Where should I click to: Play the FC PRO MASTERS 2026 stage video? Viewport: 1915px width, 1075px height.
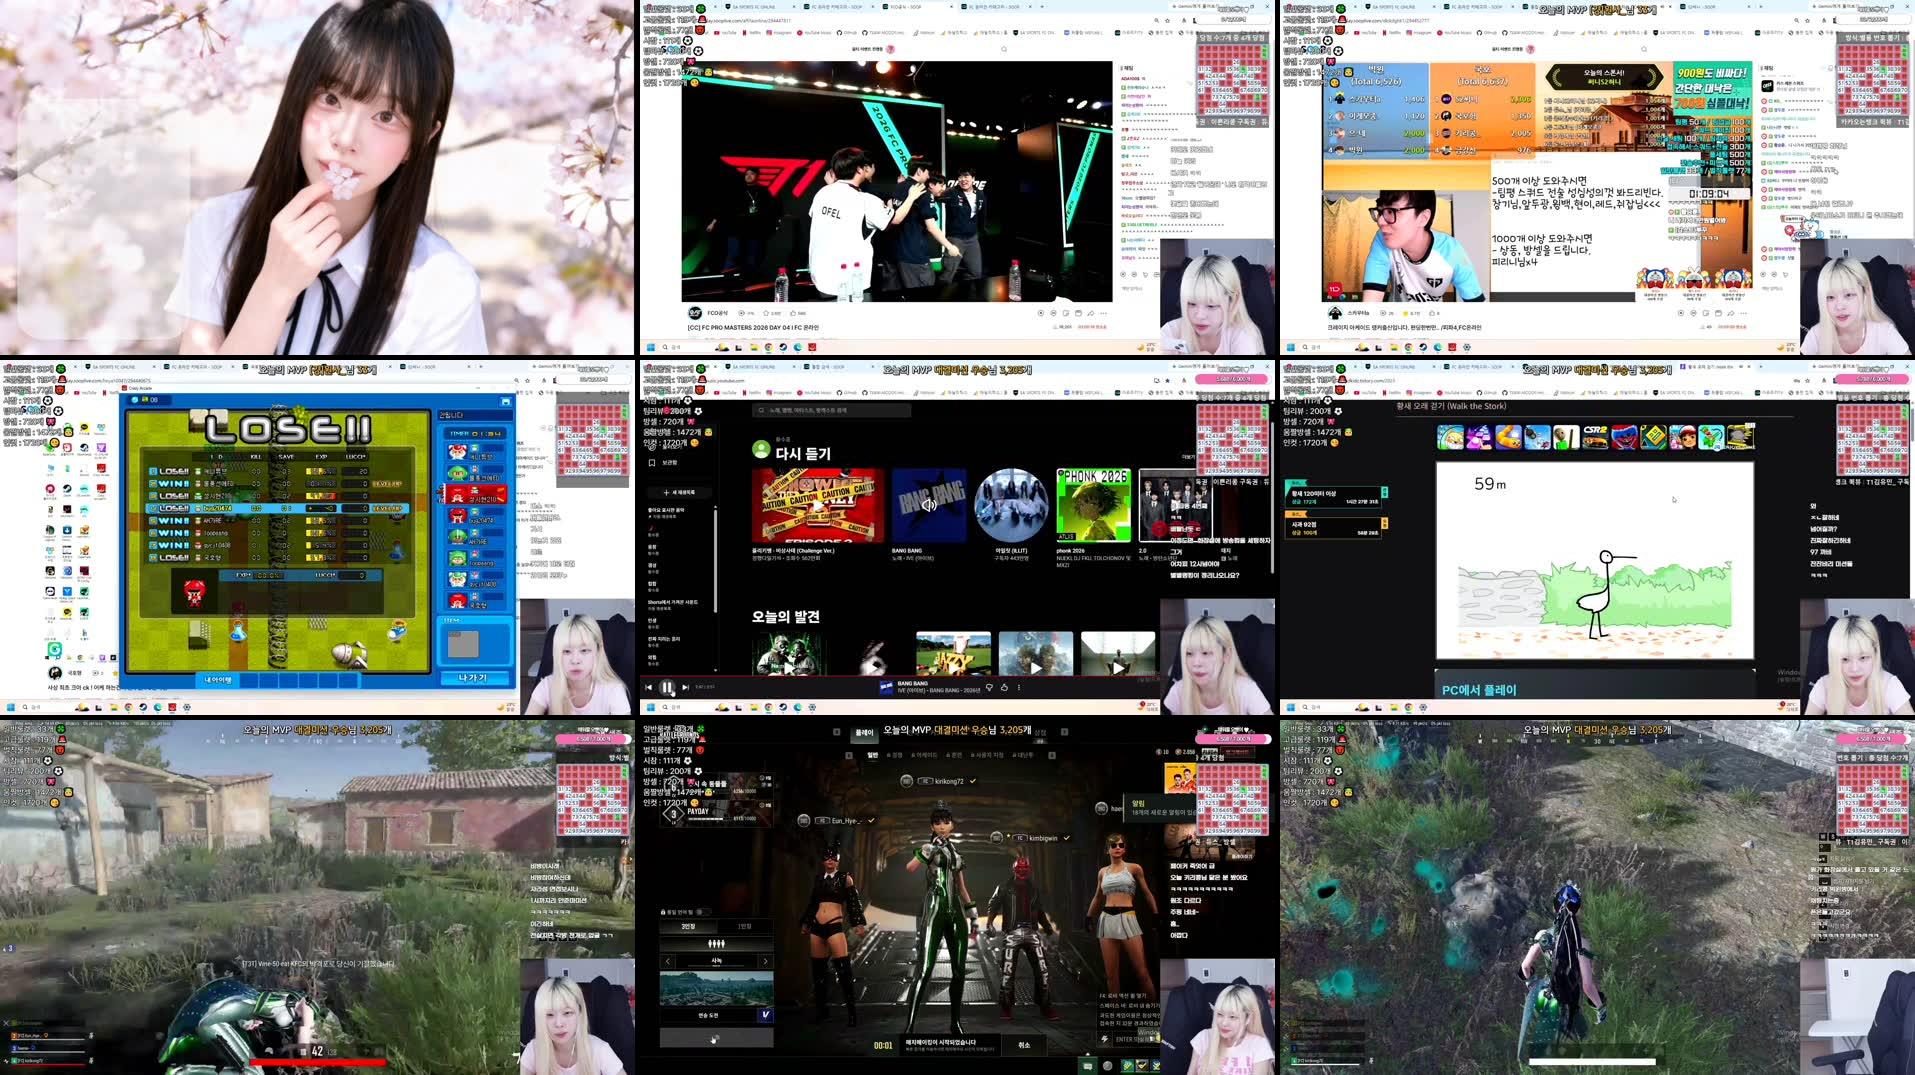[897, 182]
